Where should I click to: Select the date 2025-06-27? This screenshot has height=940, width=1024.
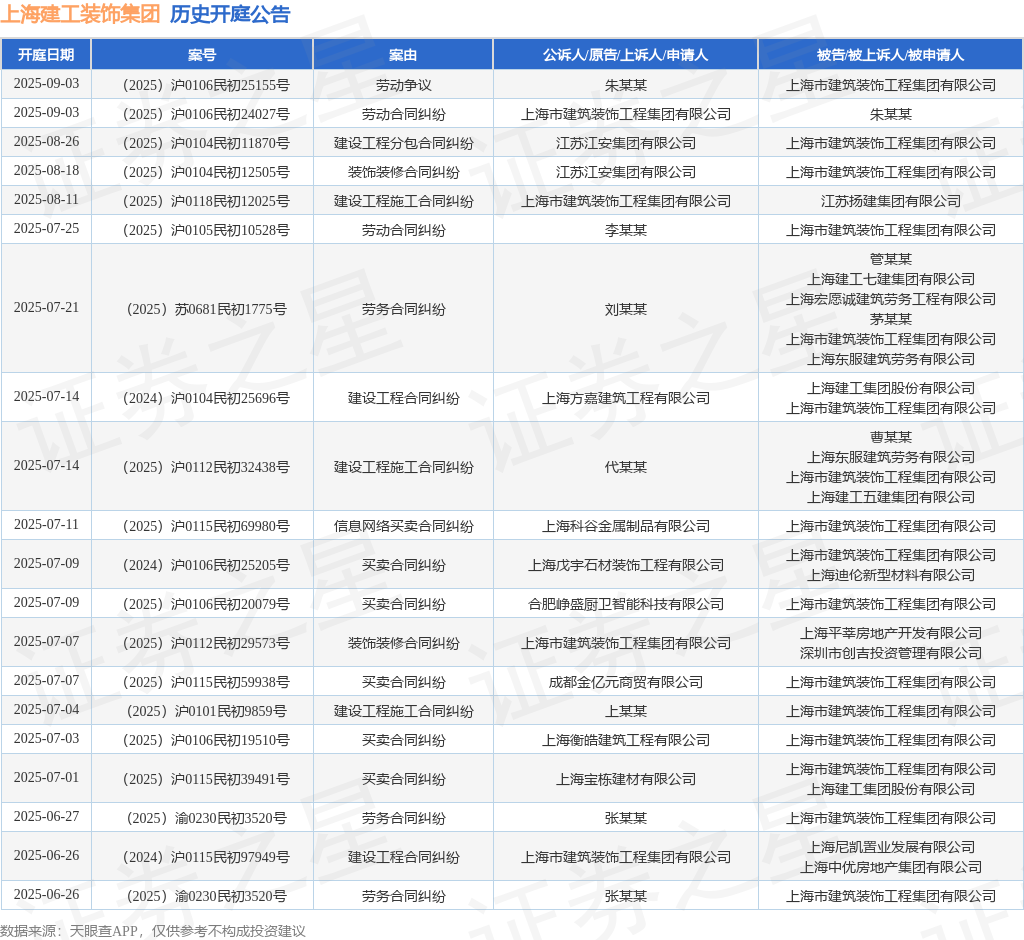[x=46, y=817]
